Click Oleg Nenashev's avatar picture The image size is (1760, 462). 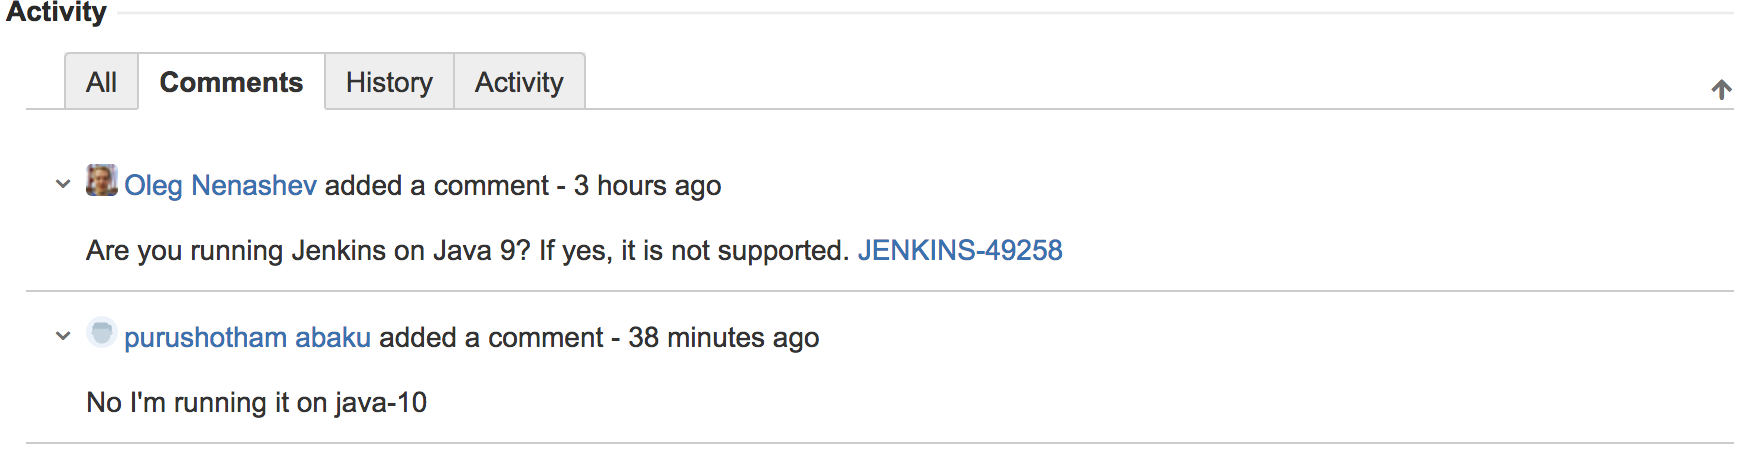point(102,181)
